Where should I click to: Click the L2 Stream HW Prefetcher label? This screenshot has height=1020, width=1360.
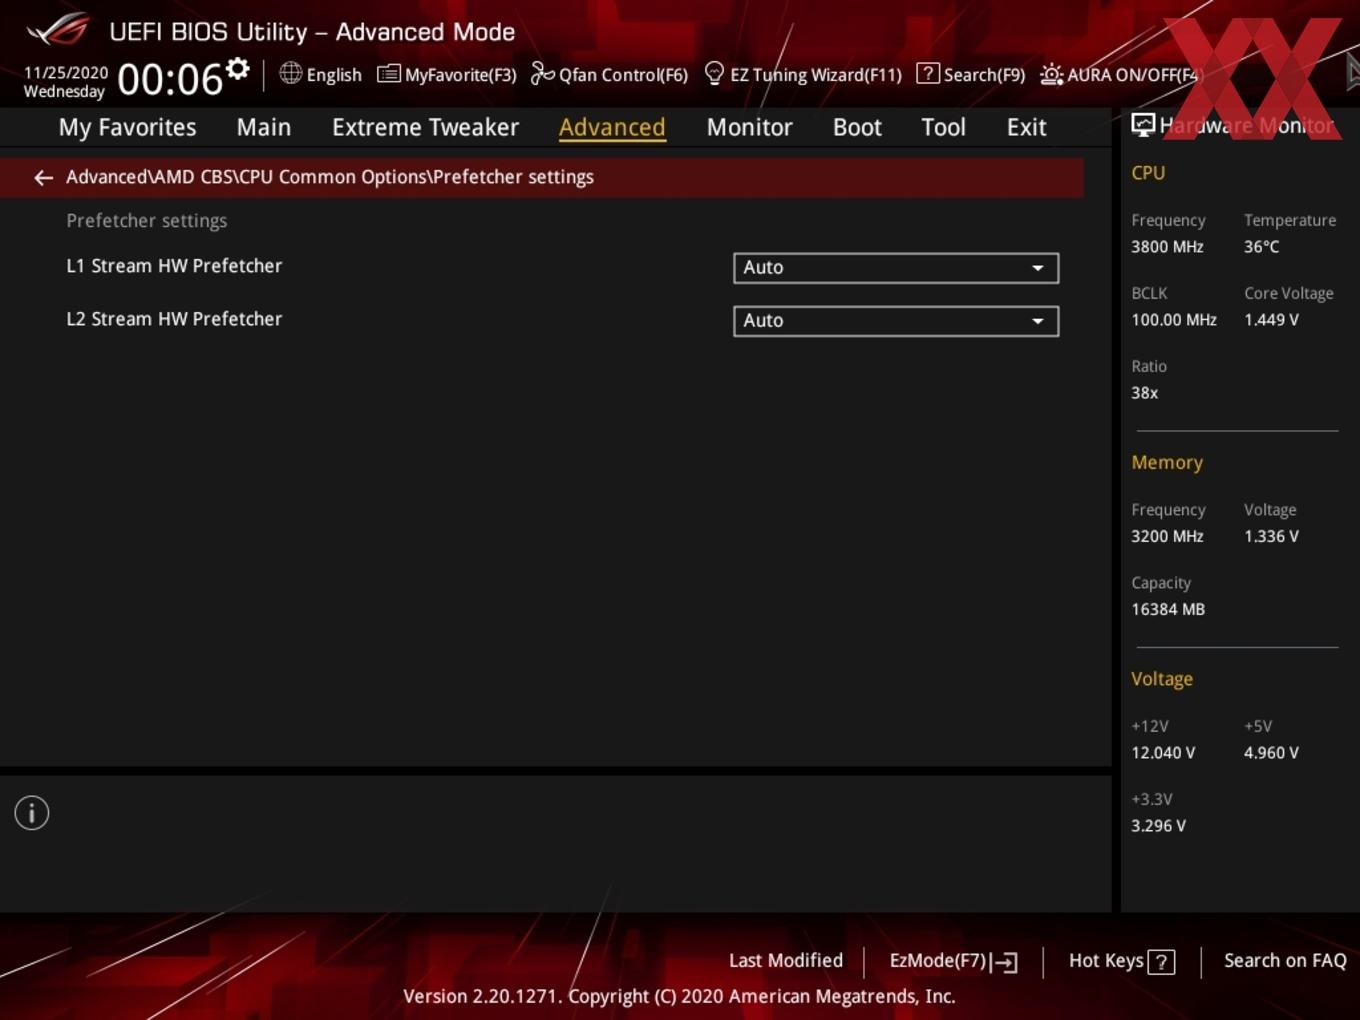(174, 319)
